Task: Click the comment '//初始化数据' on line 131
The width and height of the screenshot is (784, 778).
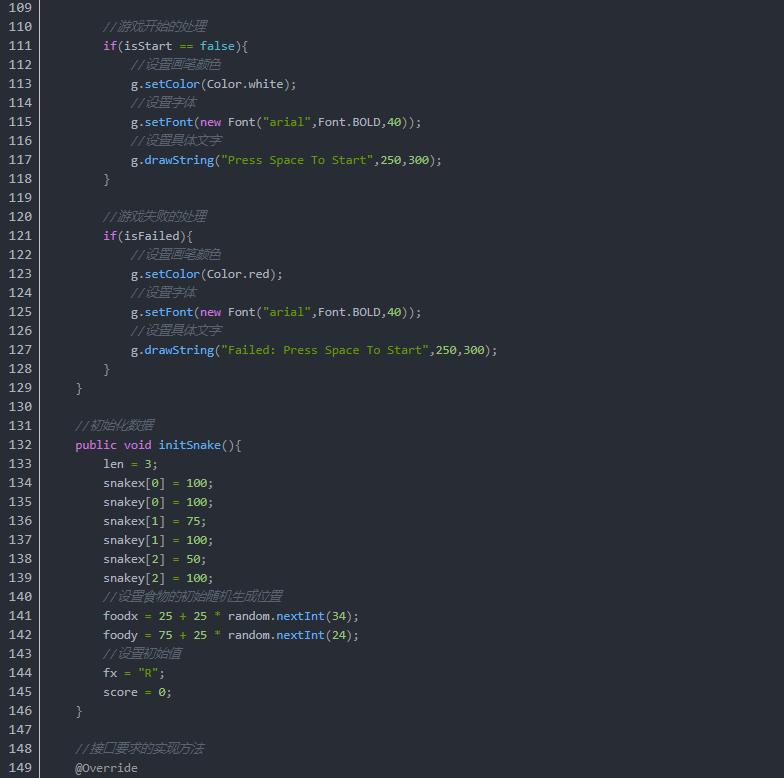Action: click(114, 426)
